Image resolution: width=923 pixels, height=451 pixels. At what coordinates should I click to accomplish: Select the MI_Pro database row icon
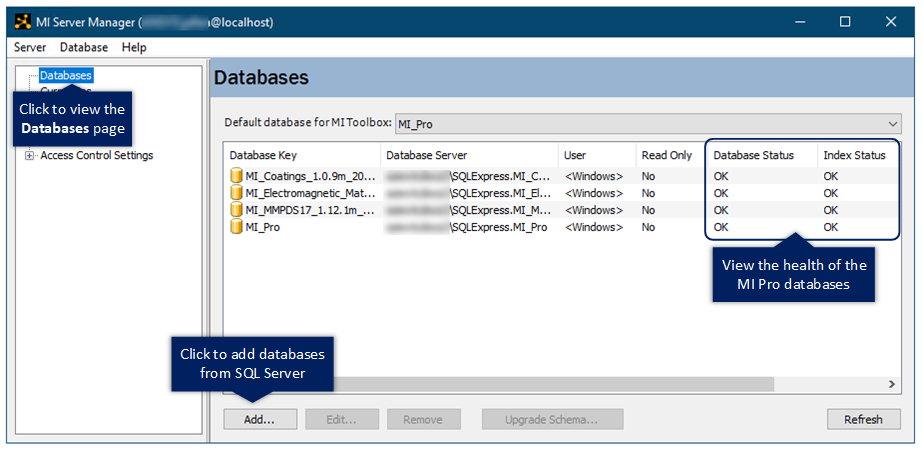(236, 227)
